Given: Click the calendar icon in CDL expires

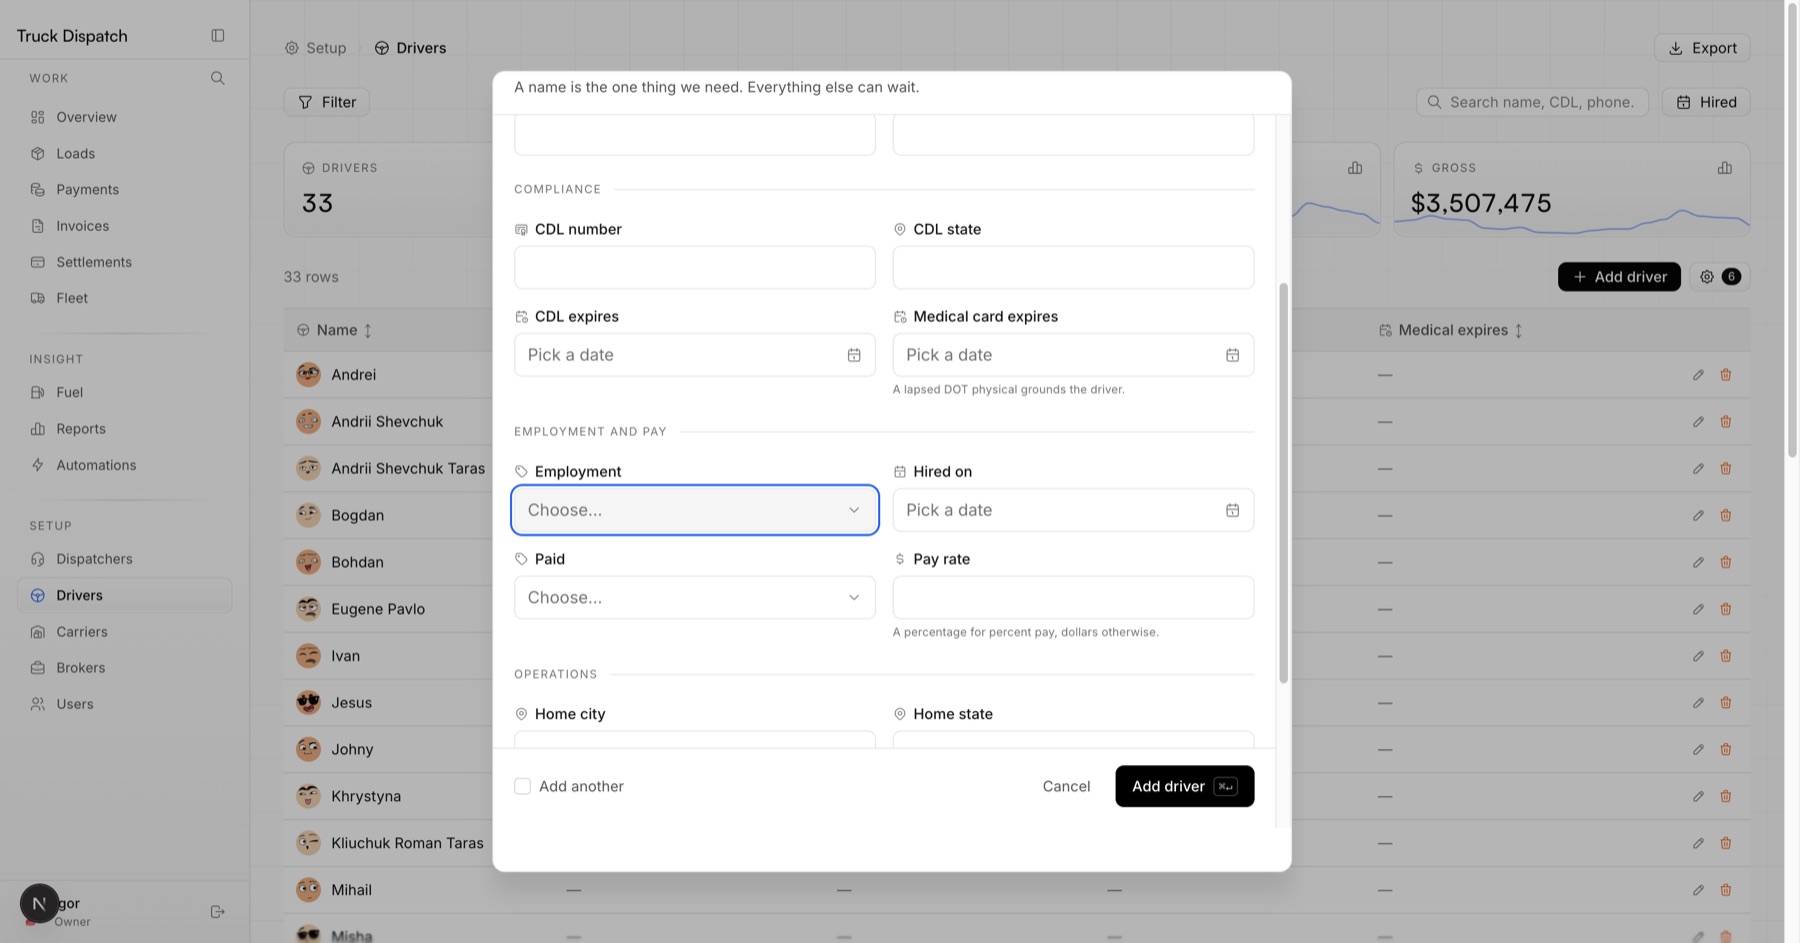Looking at the screenshot, I should (x=854, y=355).
